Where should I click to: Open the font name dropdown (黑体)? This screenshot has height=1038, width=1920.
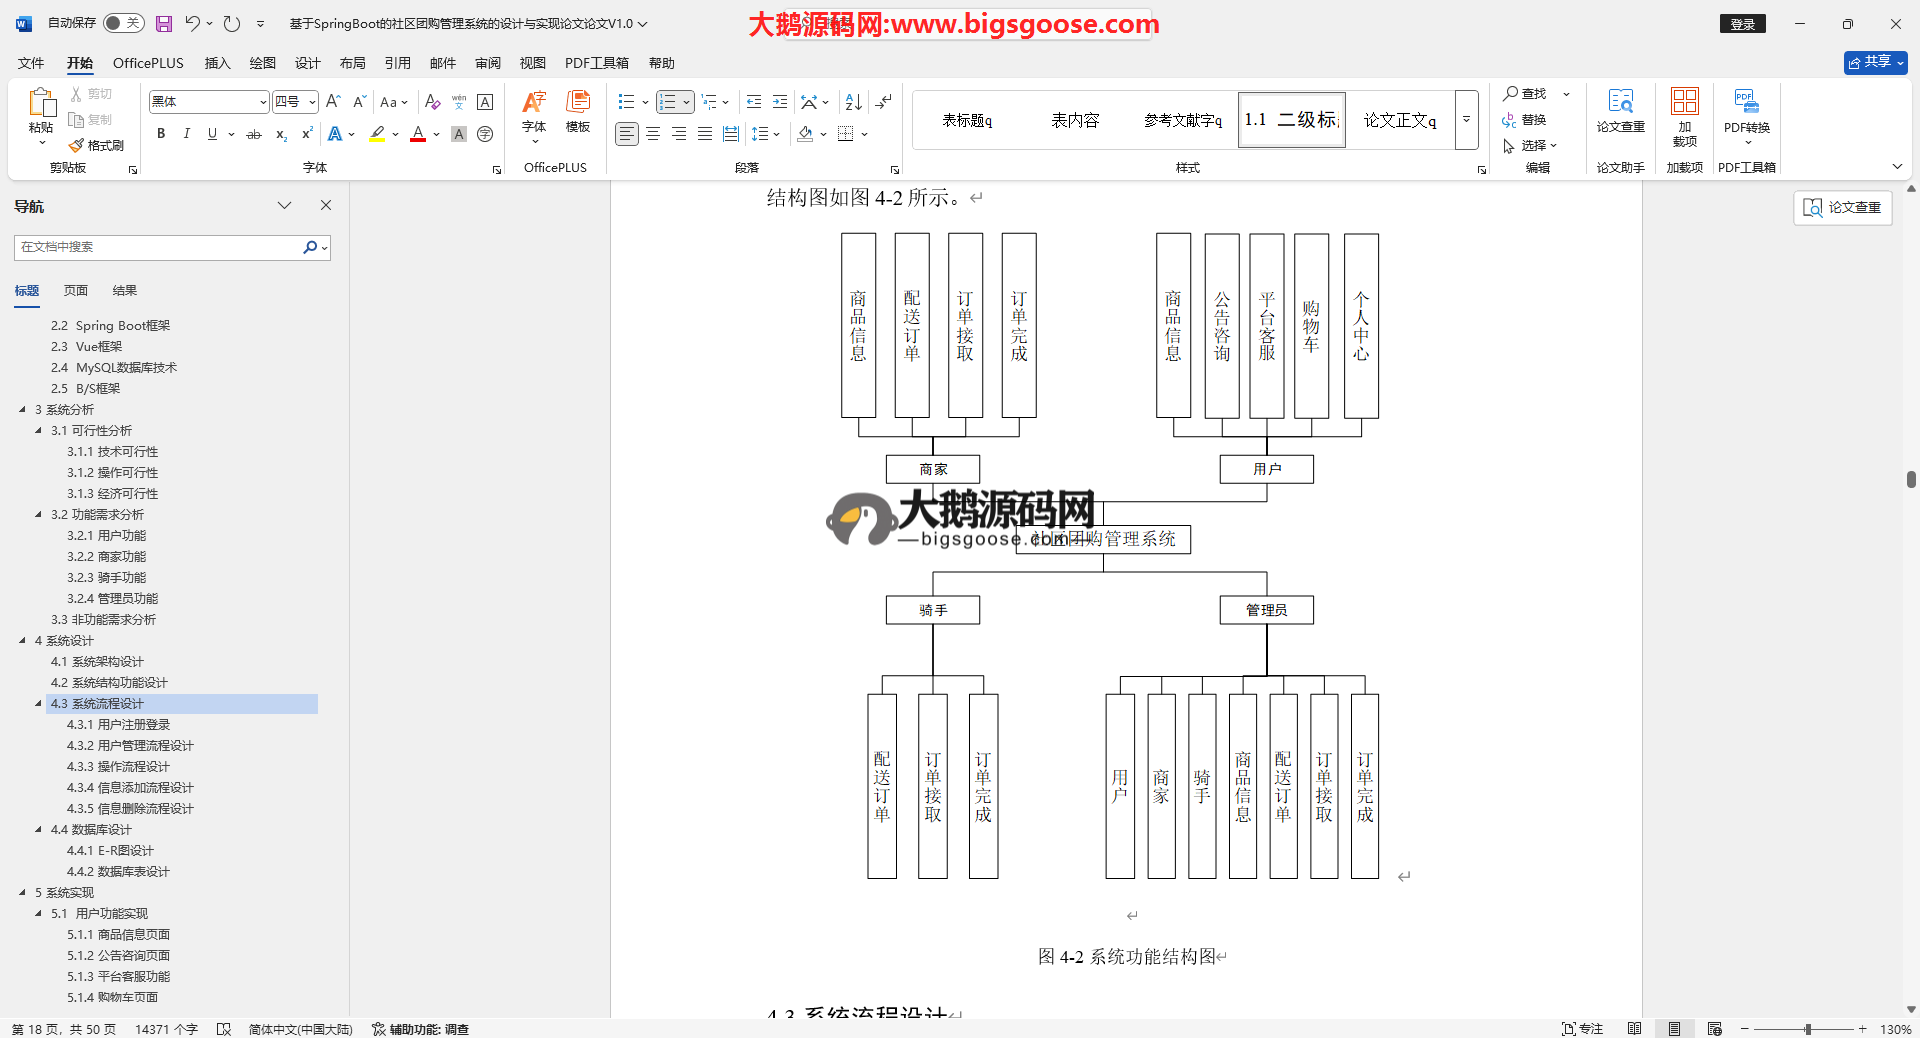tap(263, 102)
